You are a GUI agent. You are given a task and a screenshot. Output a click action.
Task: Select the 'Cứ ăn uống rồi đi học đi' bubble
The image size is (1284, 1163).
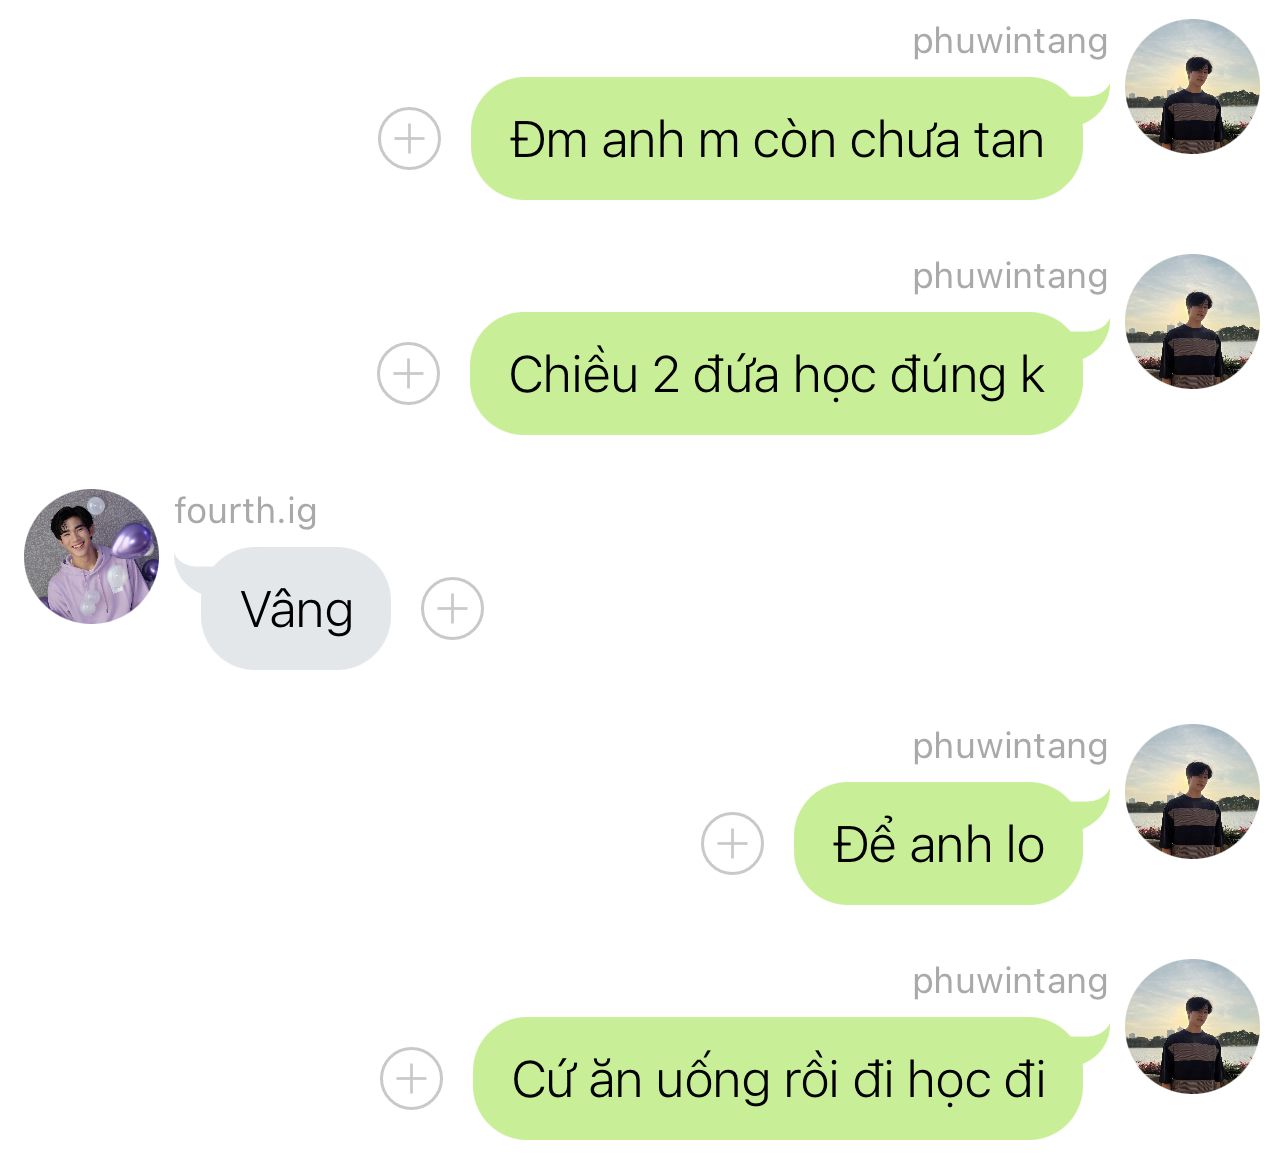781,1078
